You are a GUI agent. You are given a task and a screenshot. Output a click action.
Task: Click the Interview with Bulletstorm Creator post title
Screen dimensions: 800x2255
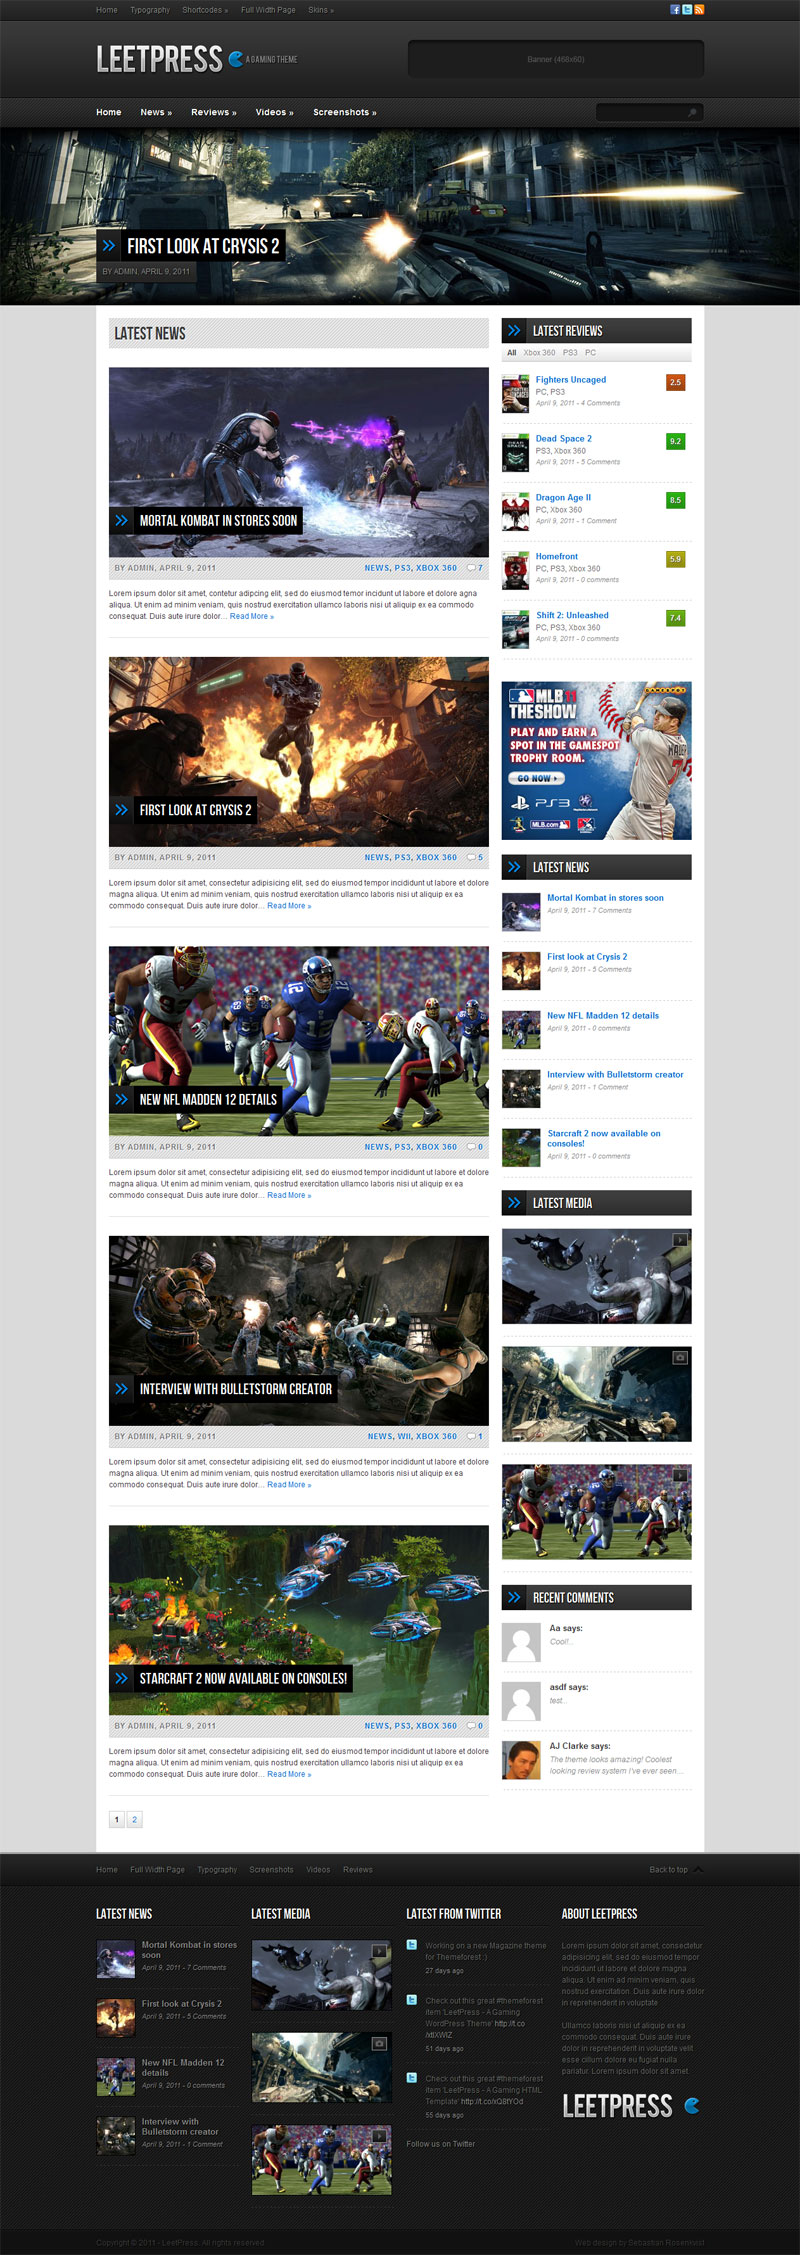[236, 1389]
